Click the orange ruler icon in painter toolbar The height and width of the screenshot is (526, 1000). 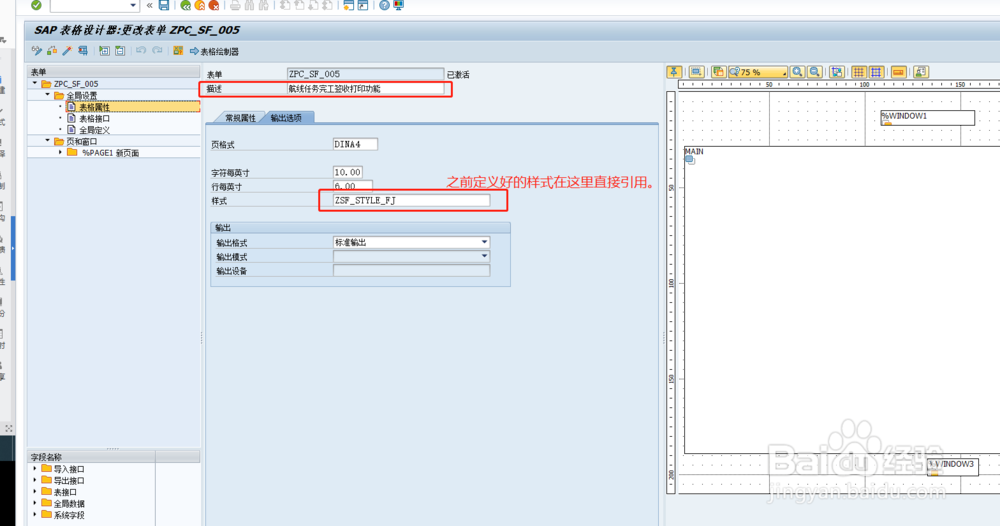[x=899, y=72]
